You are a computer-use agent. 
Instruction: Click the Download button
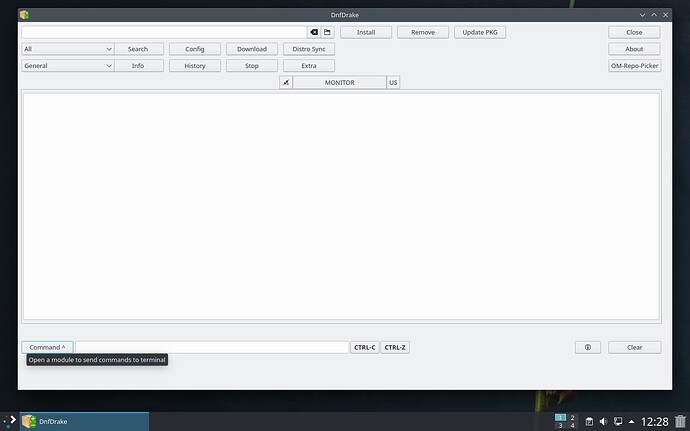(x=252, y=49)
